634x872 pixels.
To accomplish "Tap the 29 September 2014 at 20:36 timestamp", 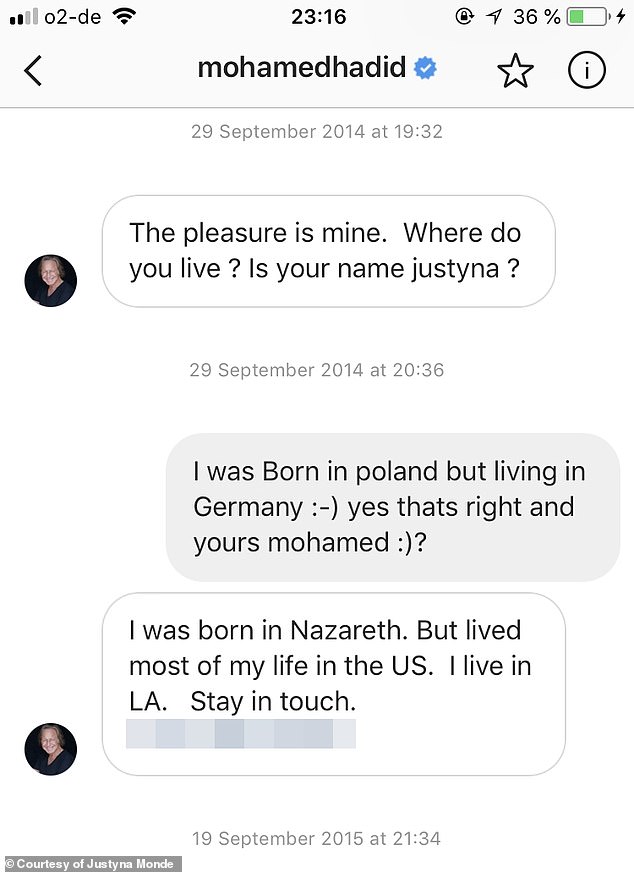I will 317,370.
